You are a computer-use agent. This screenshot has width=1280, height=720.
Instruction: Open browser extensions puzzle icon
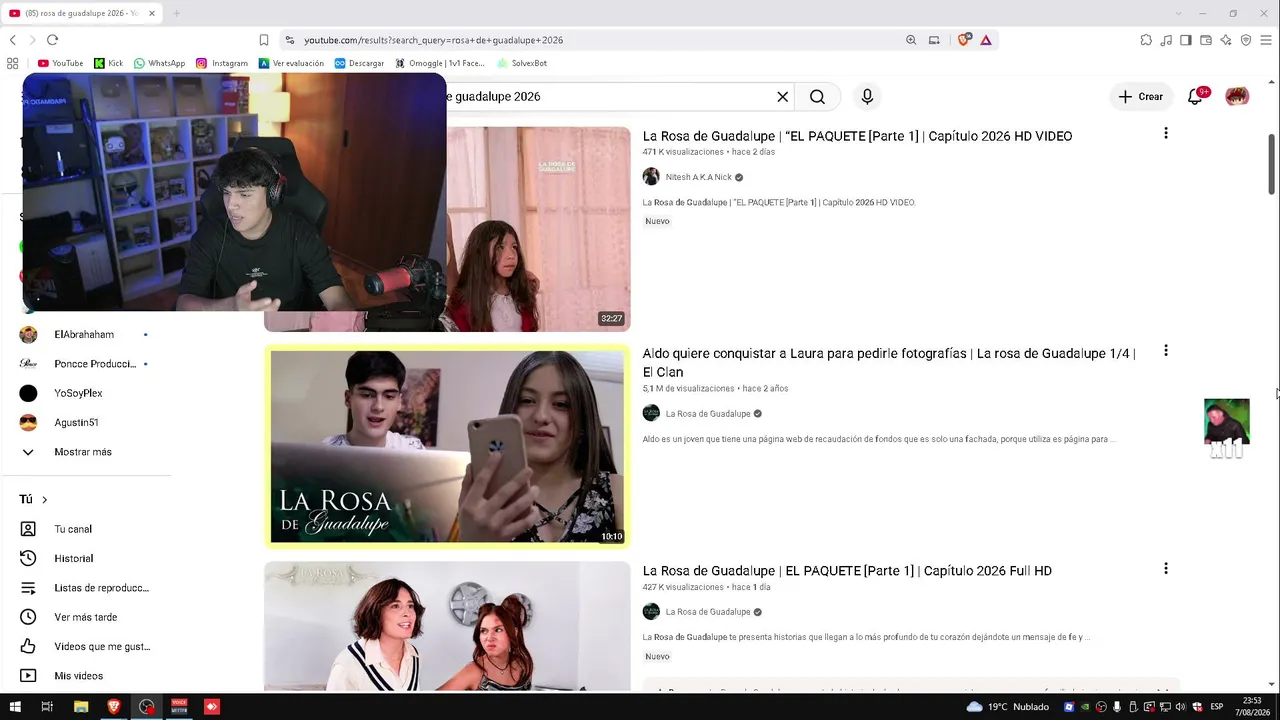[1146, 40]
